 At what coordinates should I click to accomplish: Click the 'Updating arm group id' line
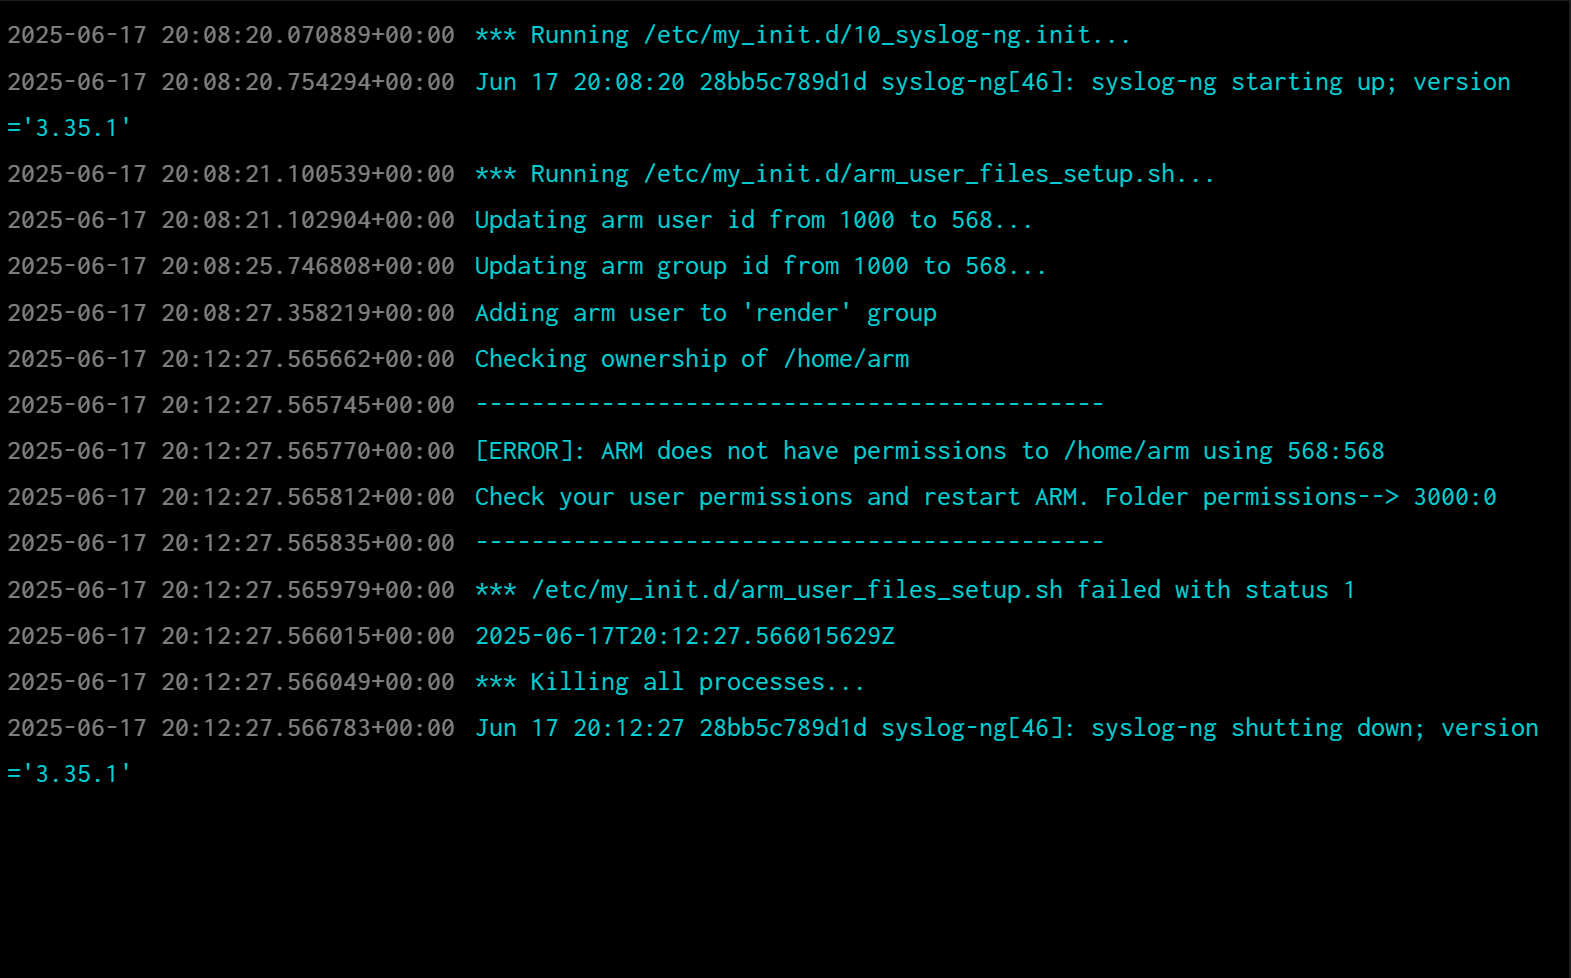pos(761,266)
